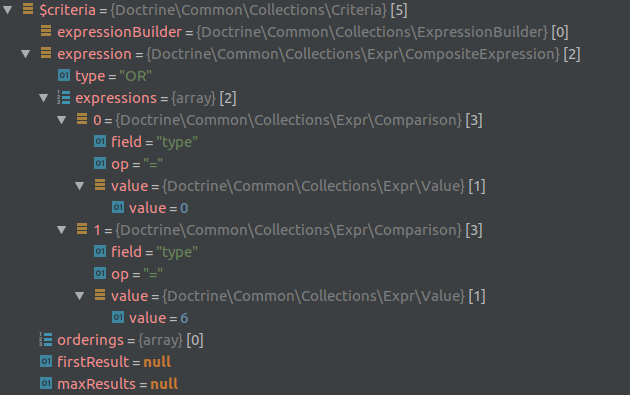Collapse value object under element 0
This screenshot has width=630, height=395.
point(80,186)
